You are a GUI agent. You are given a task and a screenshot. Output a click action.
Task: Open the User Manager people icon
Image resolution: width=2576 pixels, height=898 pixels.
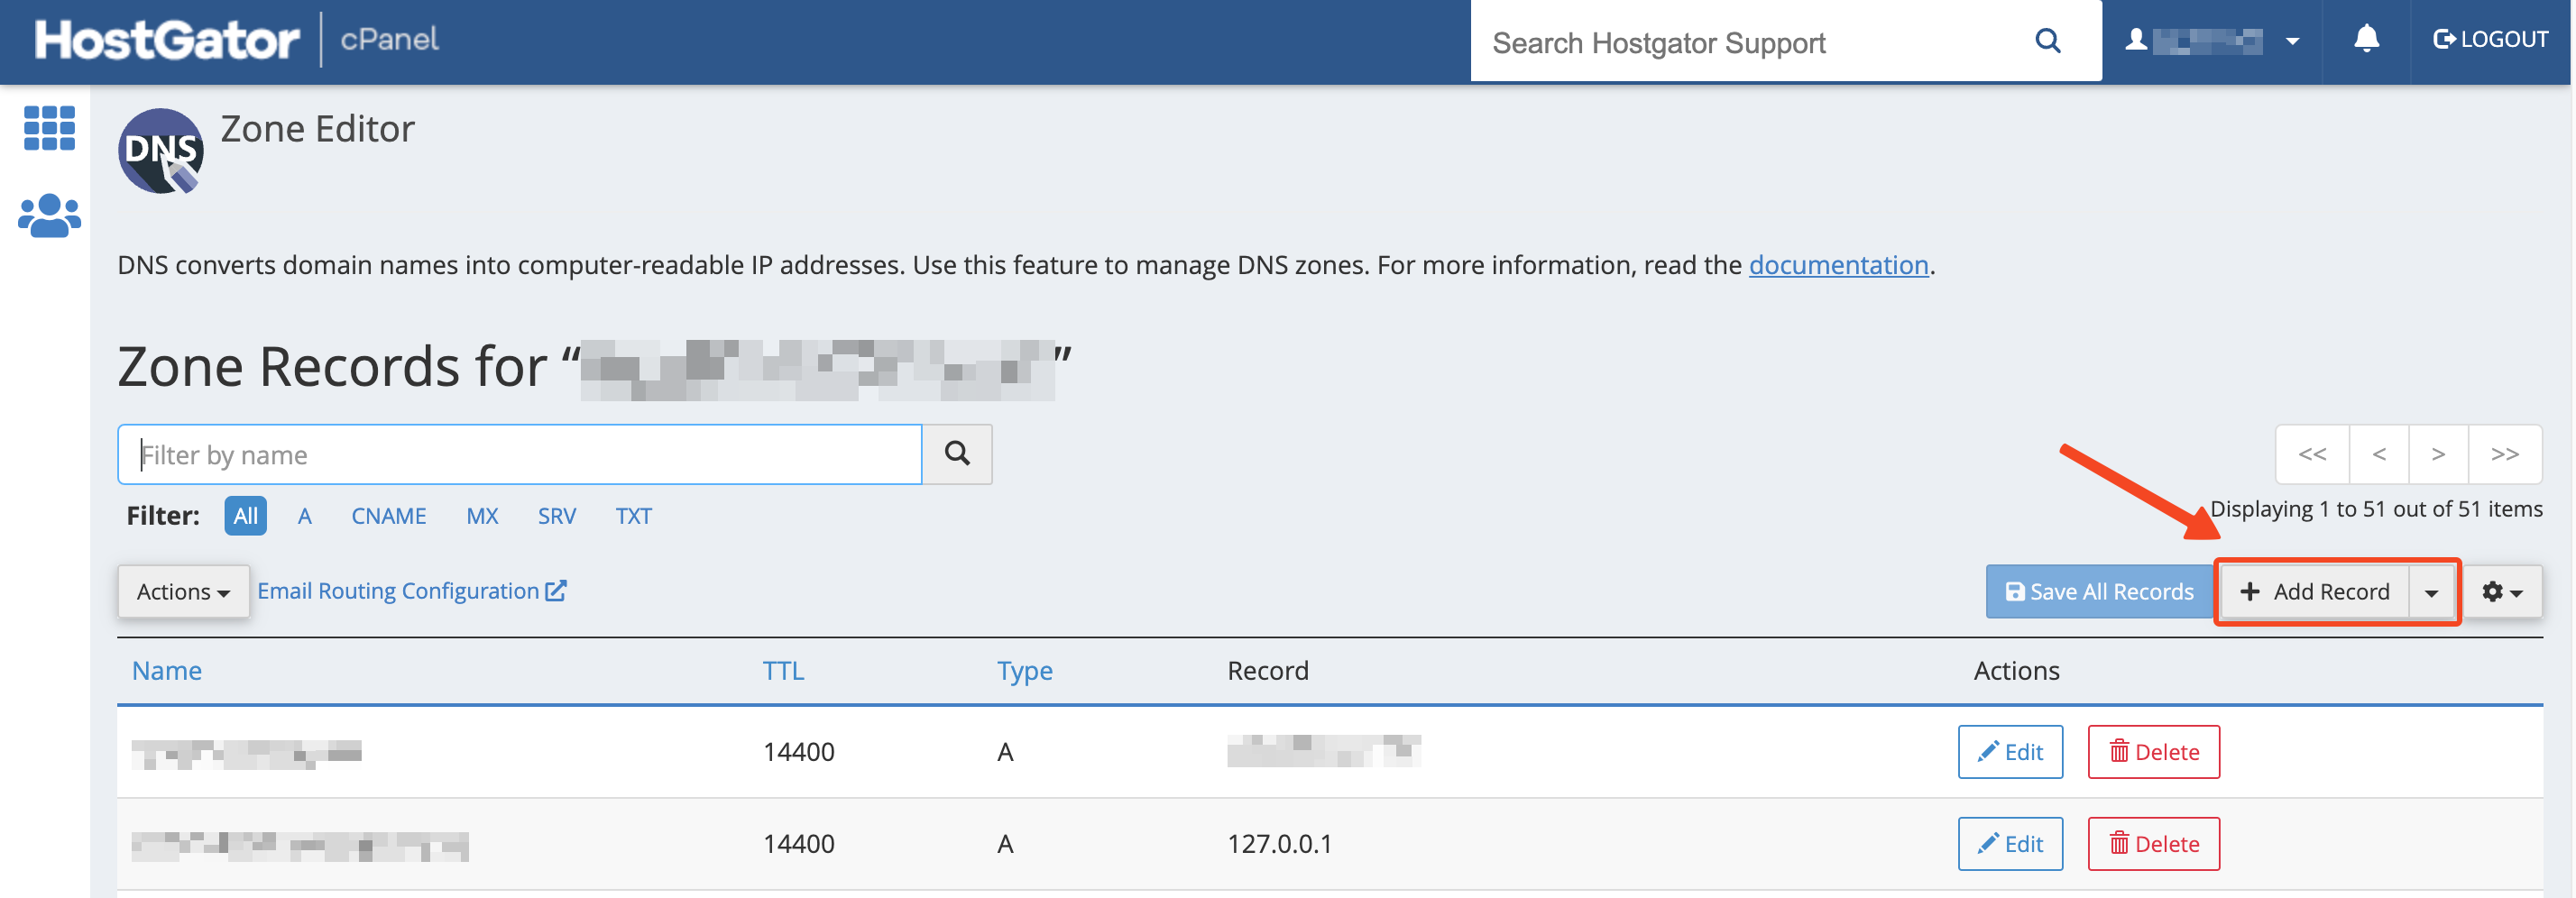coord(49,215)
